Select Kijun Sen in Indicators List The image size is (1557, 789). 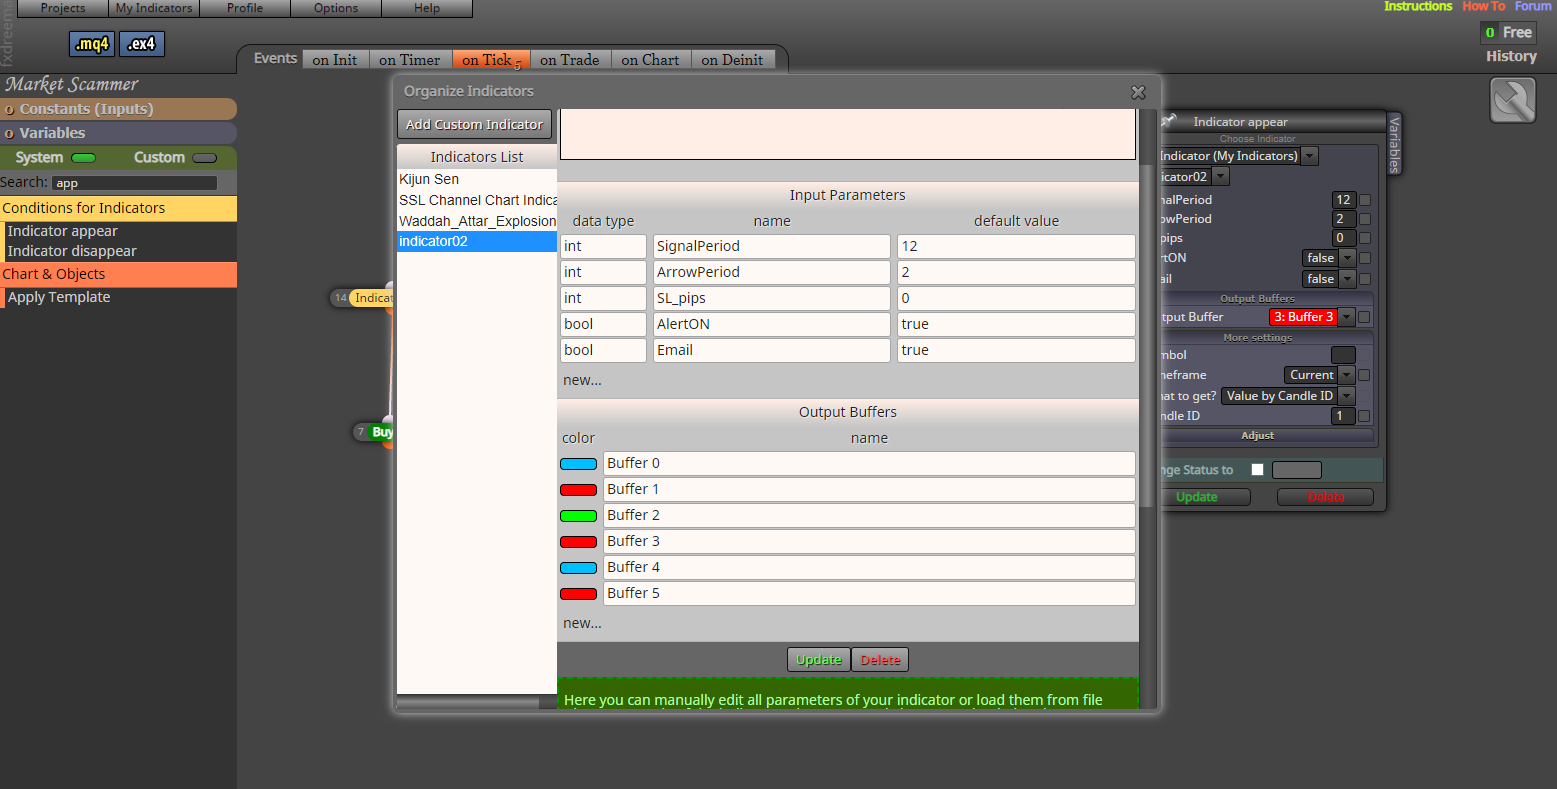point(477,179)
